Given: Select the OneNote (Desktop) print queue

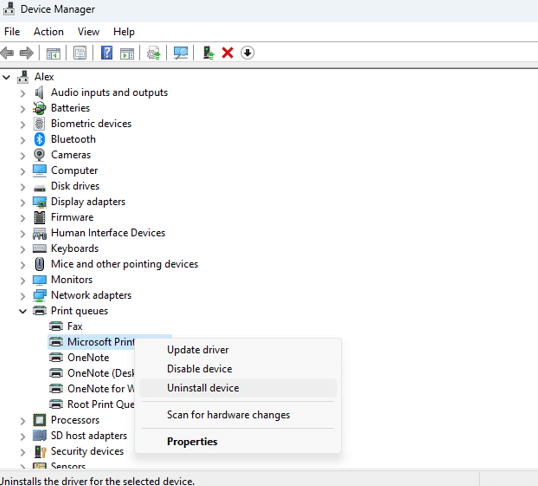Looking at the screenshot, I should pos(101,373).
